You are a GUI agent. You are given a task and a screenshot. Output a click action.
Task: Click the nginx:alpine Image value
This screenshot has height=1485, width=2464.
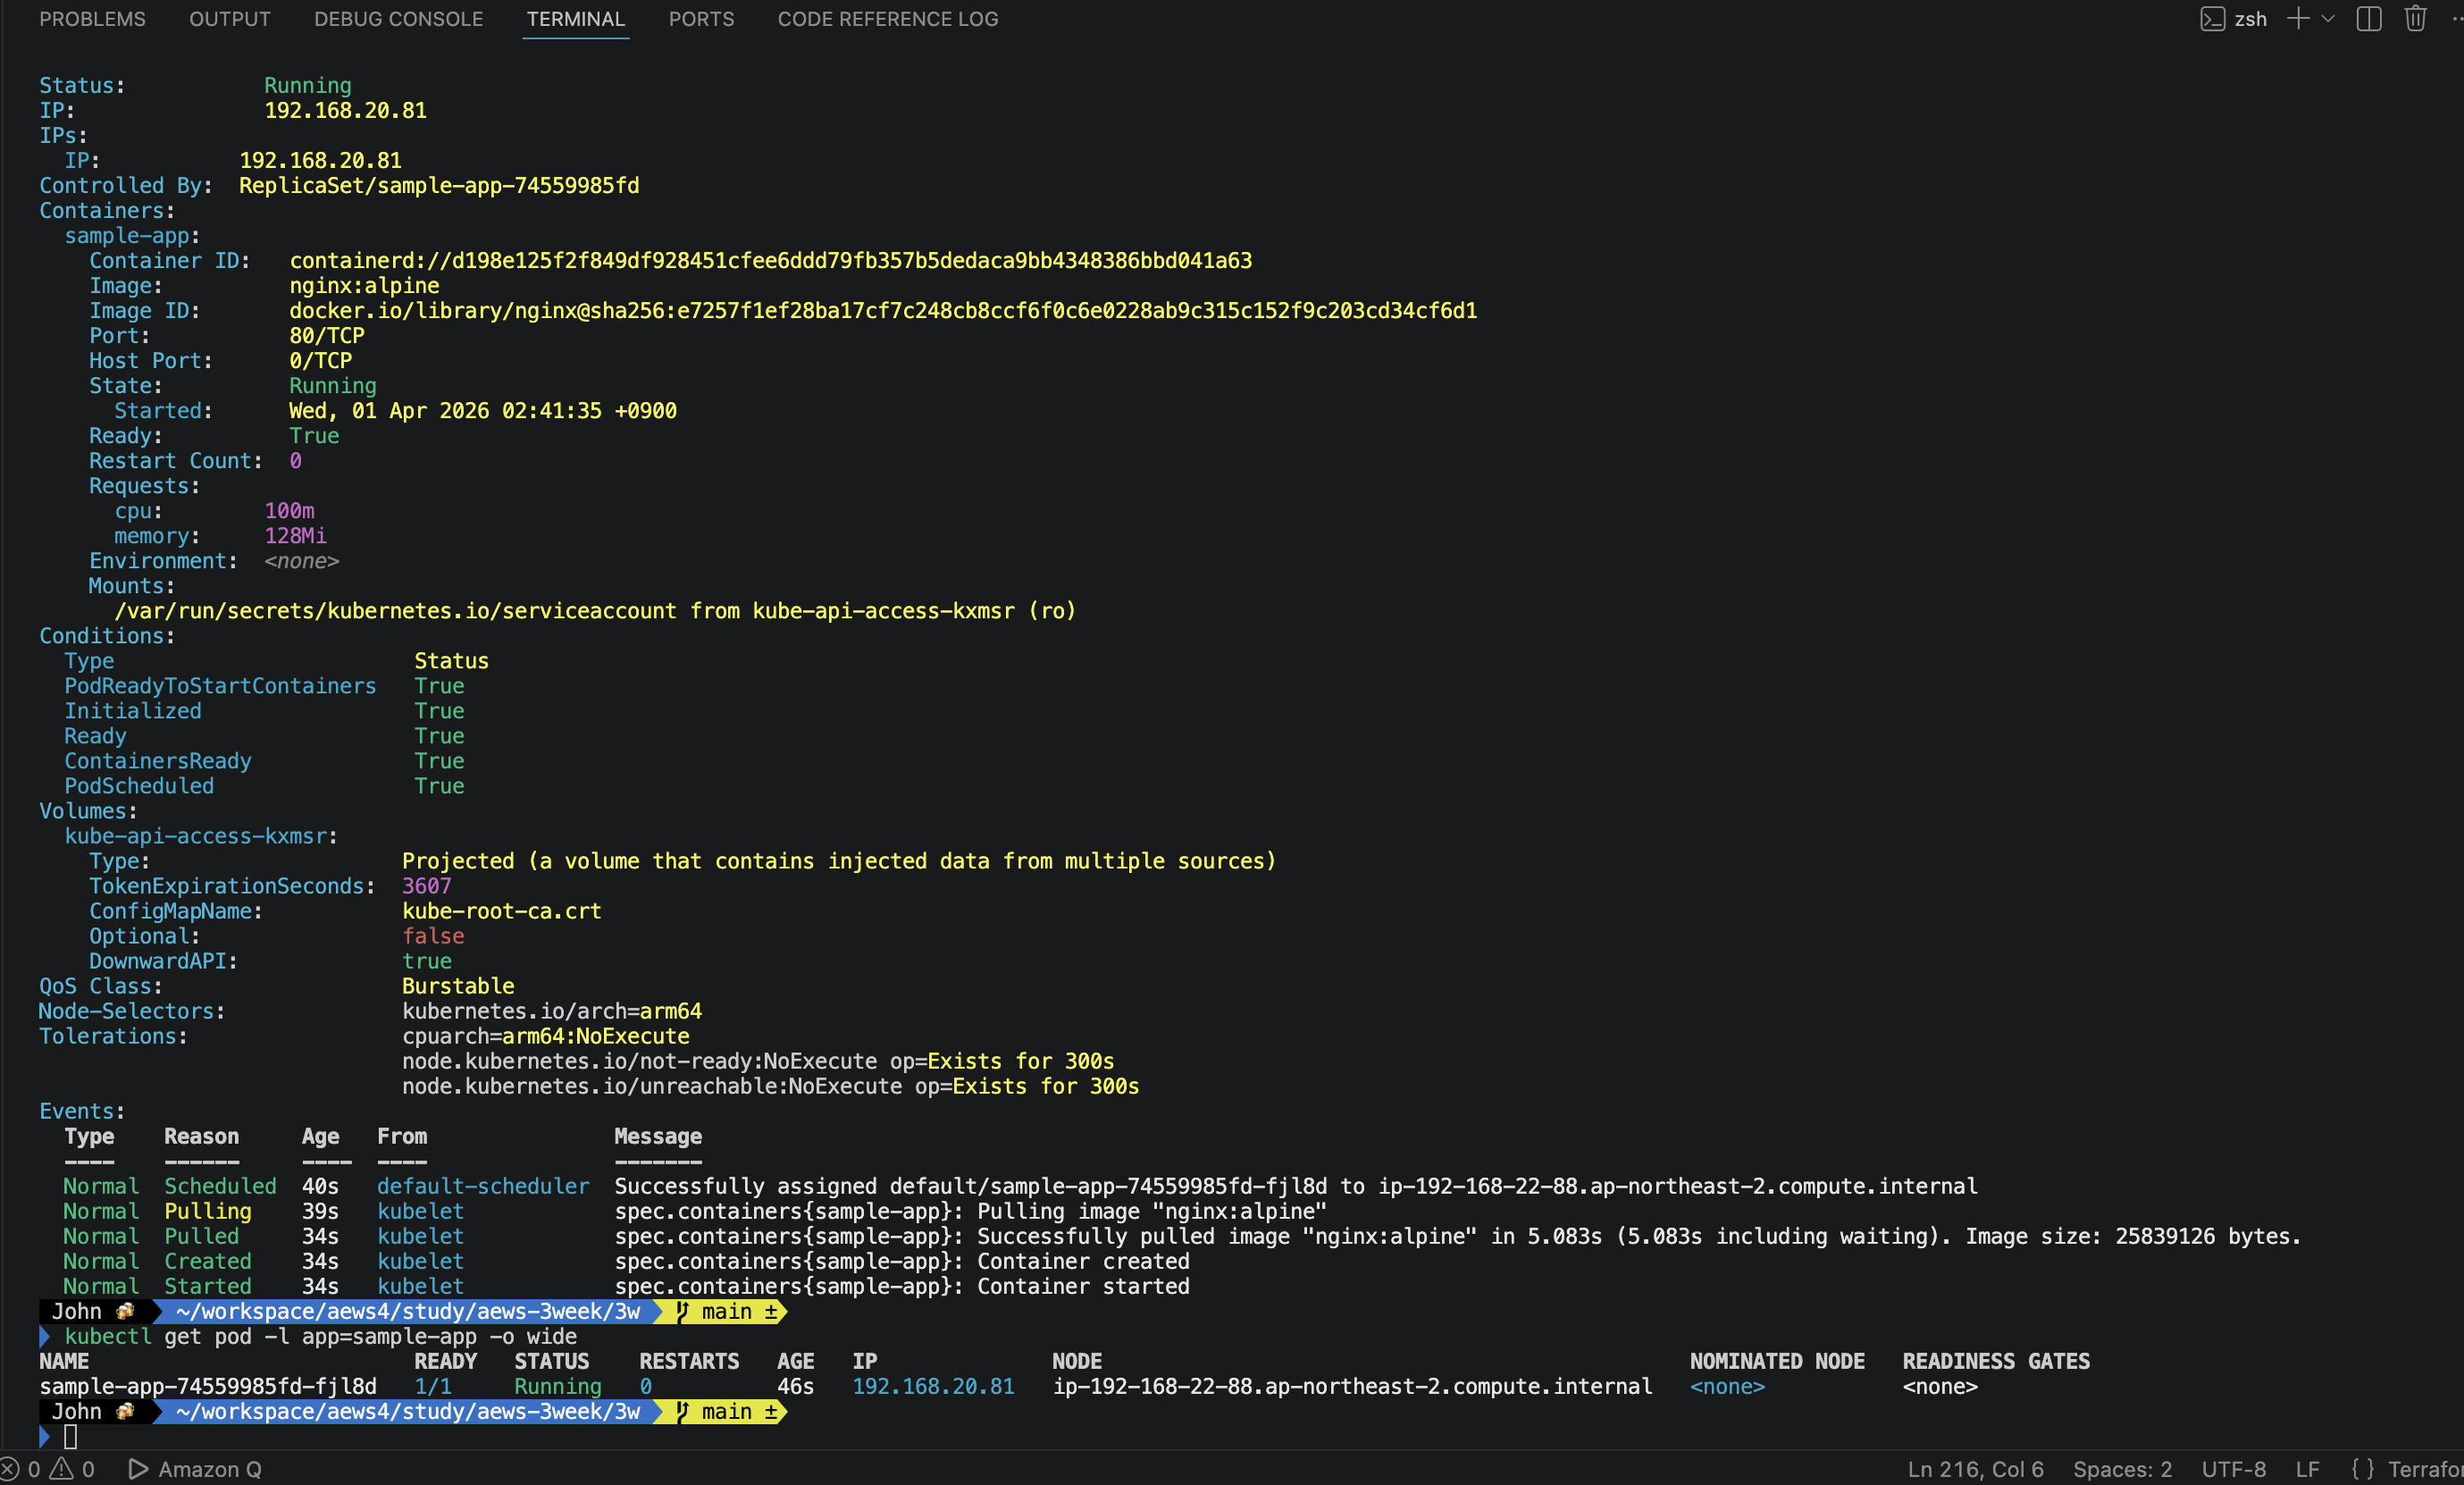(x=364, y=286)
